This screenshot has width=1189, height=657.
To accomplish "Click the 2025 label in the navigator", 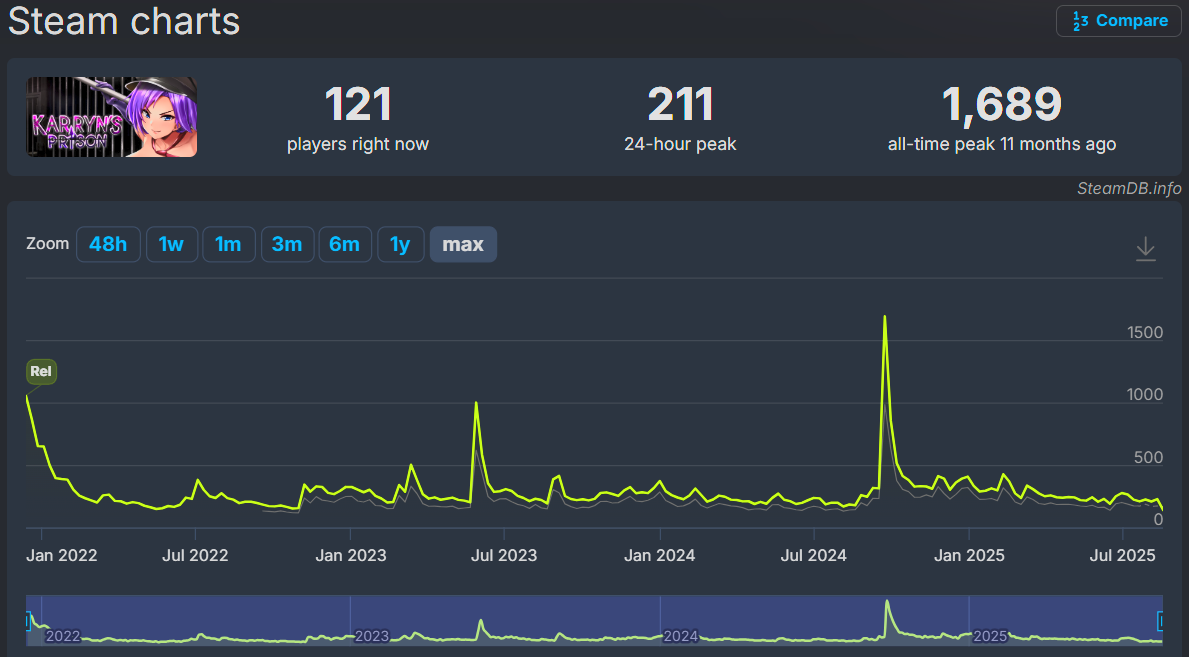I will [990, 636].
